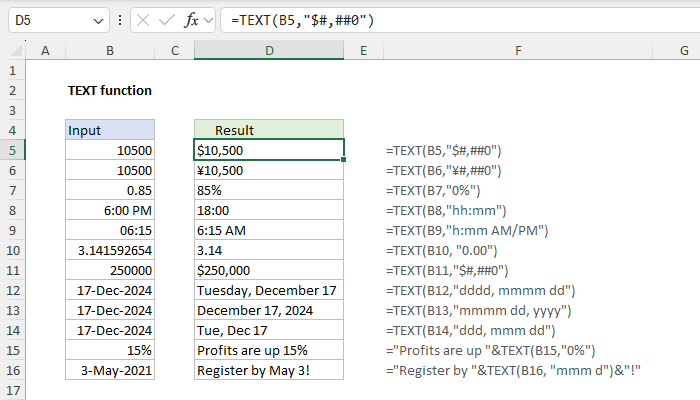Image resolution: width=700 pixels, height=400 pixels.
Task: Click formula text =TEXT(B9,"h:mm AM/PM")
Action: pyautogui.click(x=467, y=231)
